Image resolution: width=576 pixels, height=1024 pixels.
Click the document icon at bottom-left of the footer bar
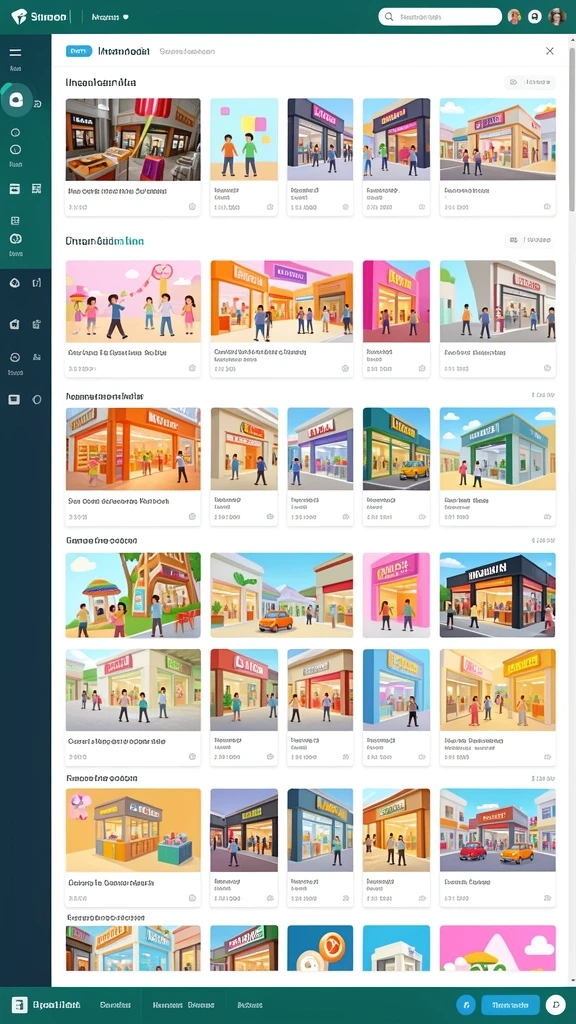click(20, 1004)
